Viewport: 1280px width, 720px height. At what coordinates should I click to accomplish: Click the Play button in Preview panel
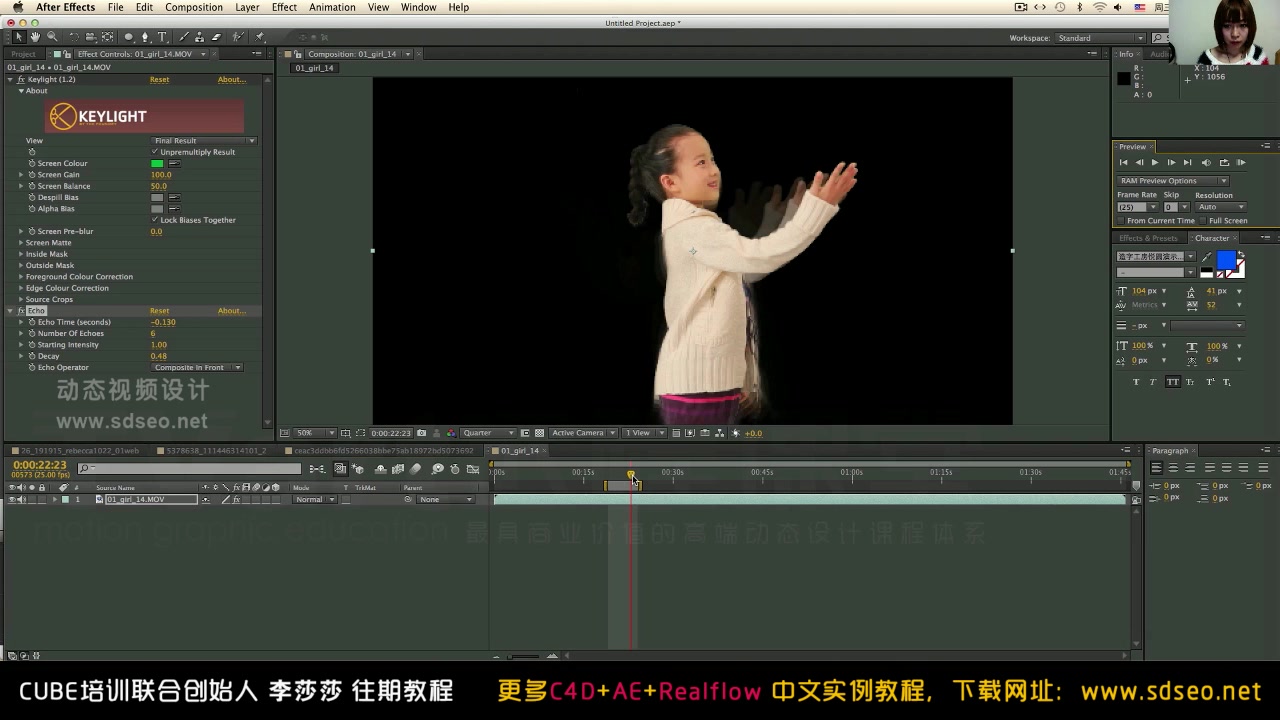coord(1155,162)
